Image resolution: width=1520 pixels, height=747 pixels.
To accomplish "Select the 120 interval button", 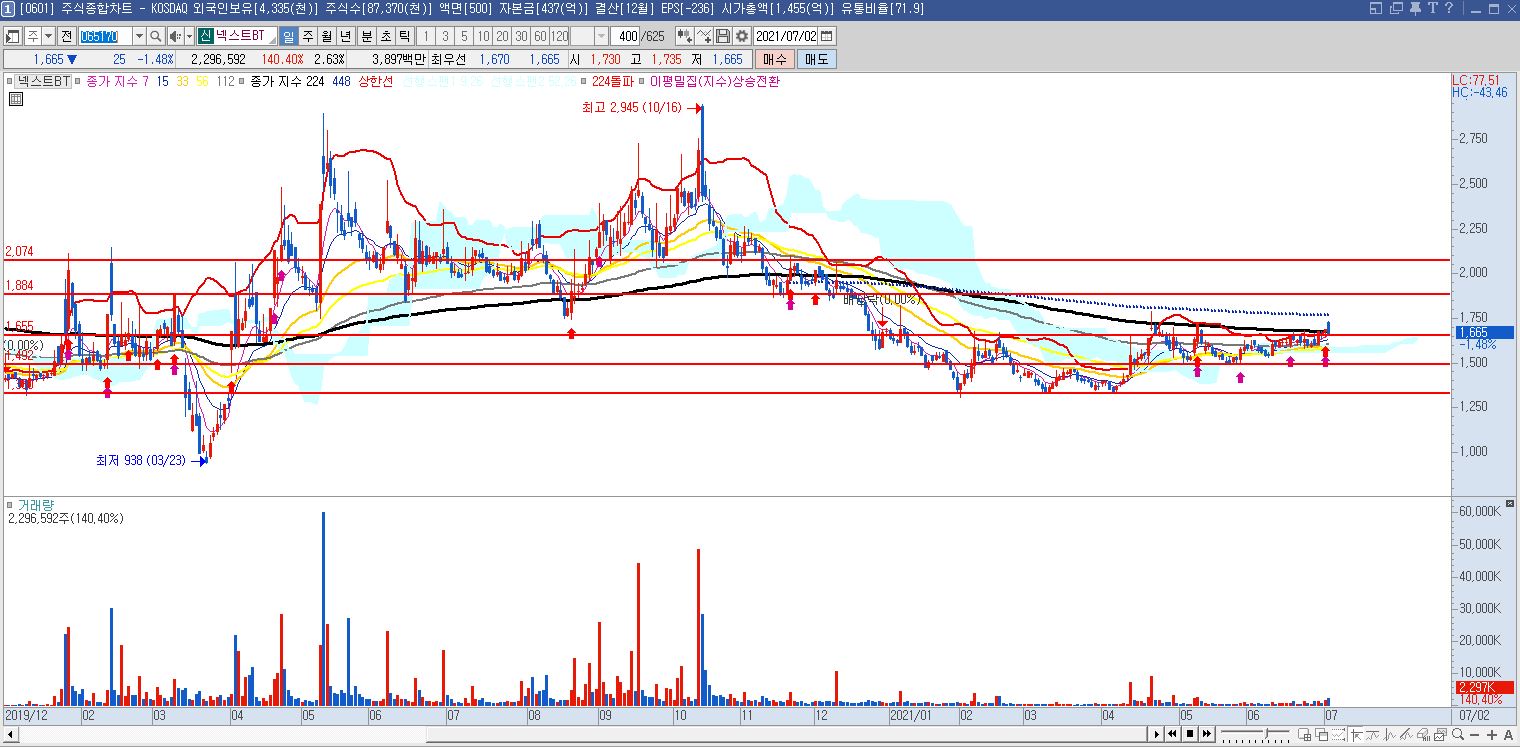I will click(x=559, y=36).
